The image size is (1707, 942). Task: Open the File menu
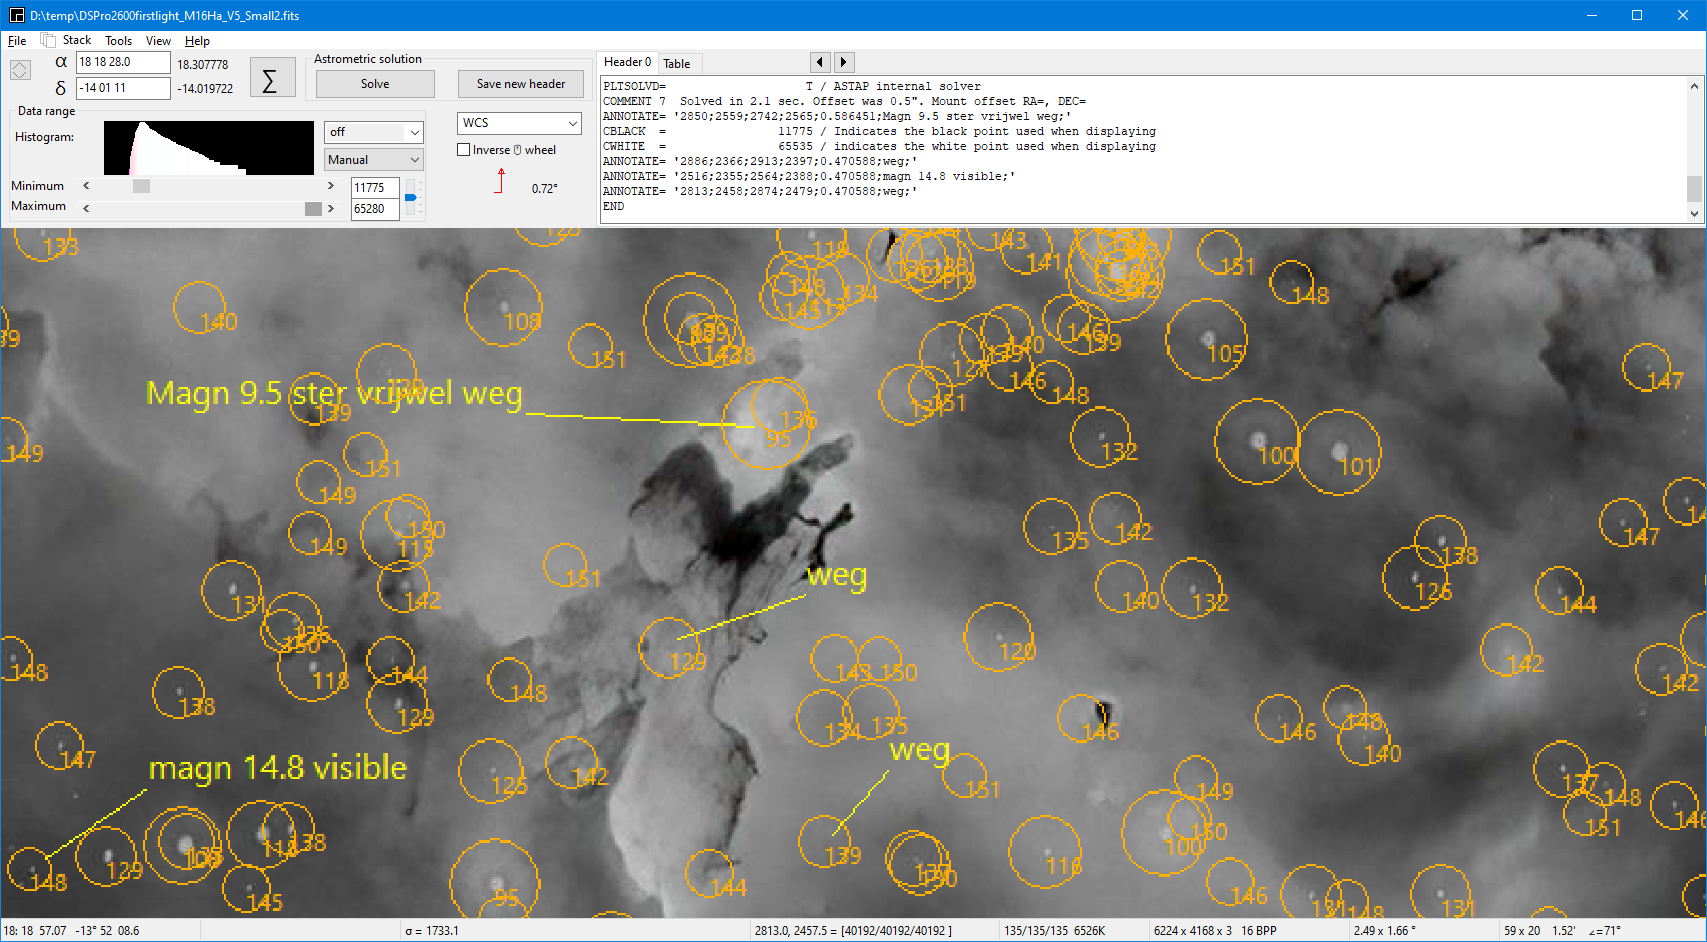click(17, 41)
